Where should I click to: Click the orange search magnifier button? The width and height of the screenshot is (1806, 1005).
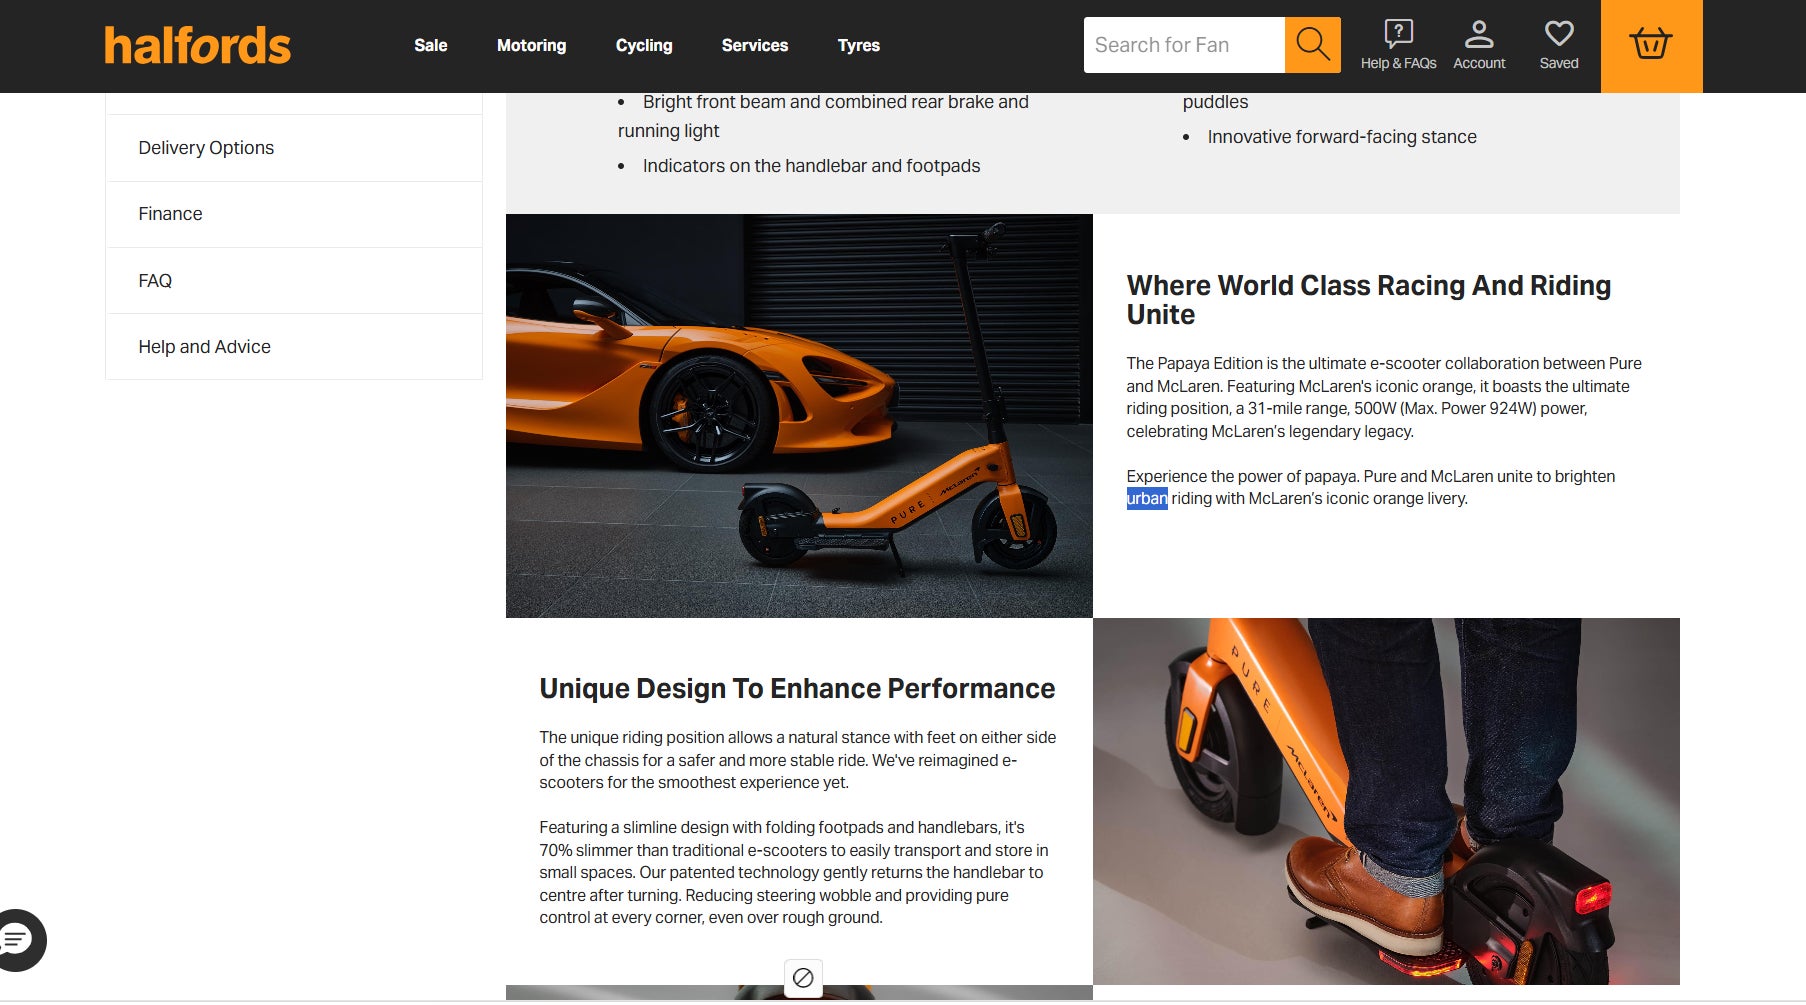click(1312, 45)
